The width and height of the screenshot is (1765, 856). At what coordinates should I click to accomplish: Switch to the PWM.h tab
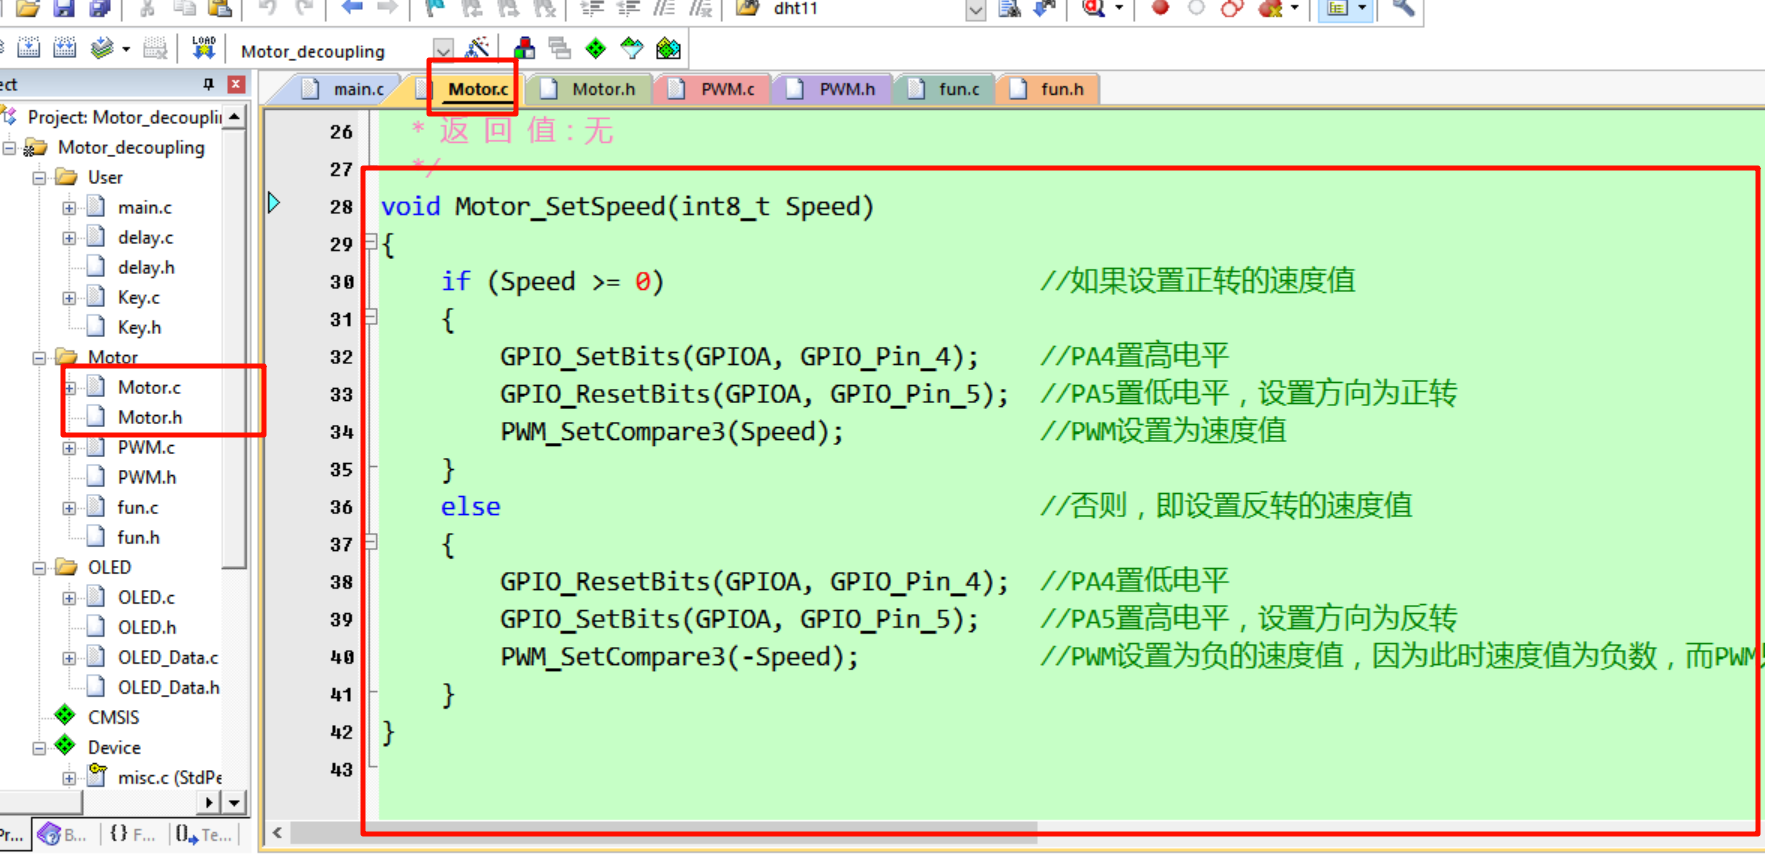coord(832,89)
